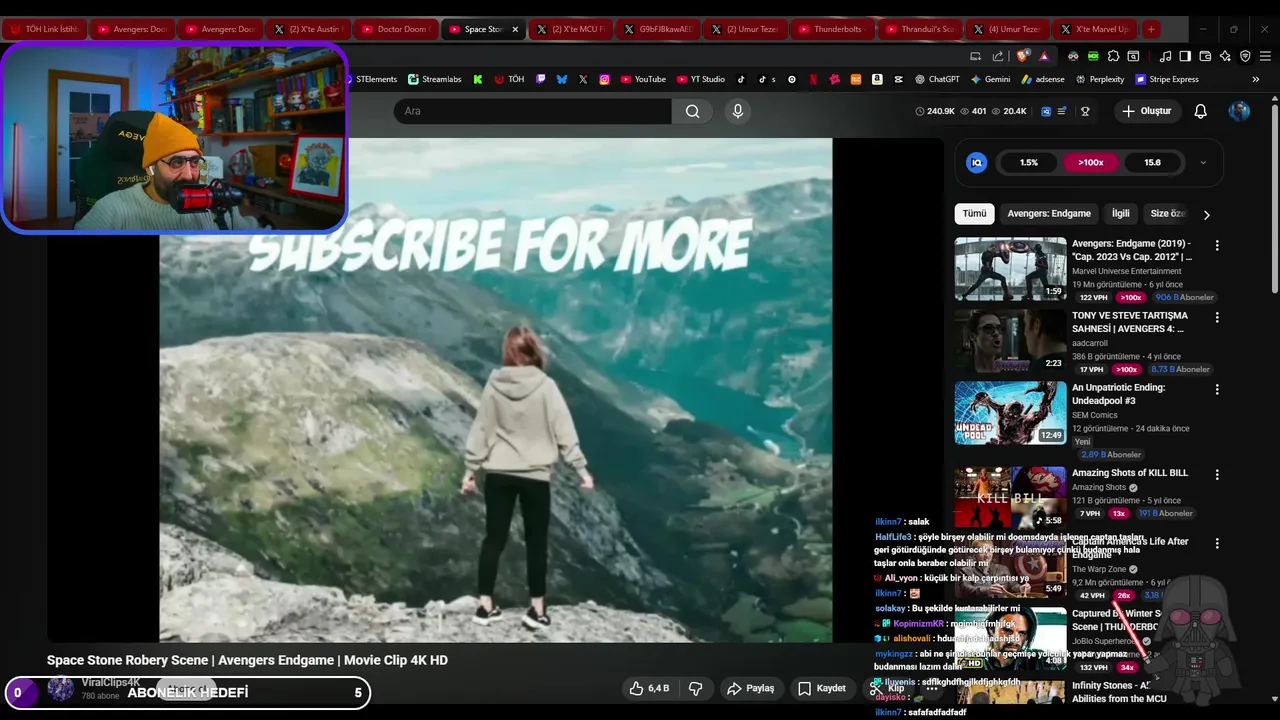
Task: Open the YouTube bookmark
Action: (642, 79)
